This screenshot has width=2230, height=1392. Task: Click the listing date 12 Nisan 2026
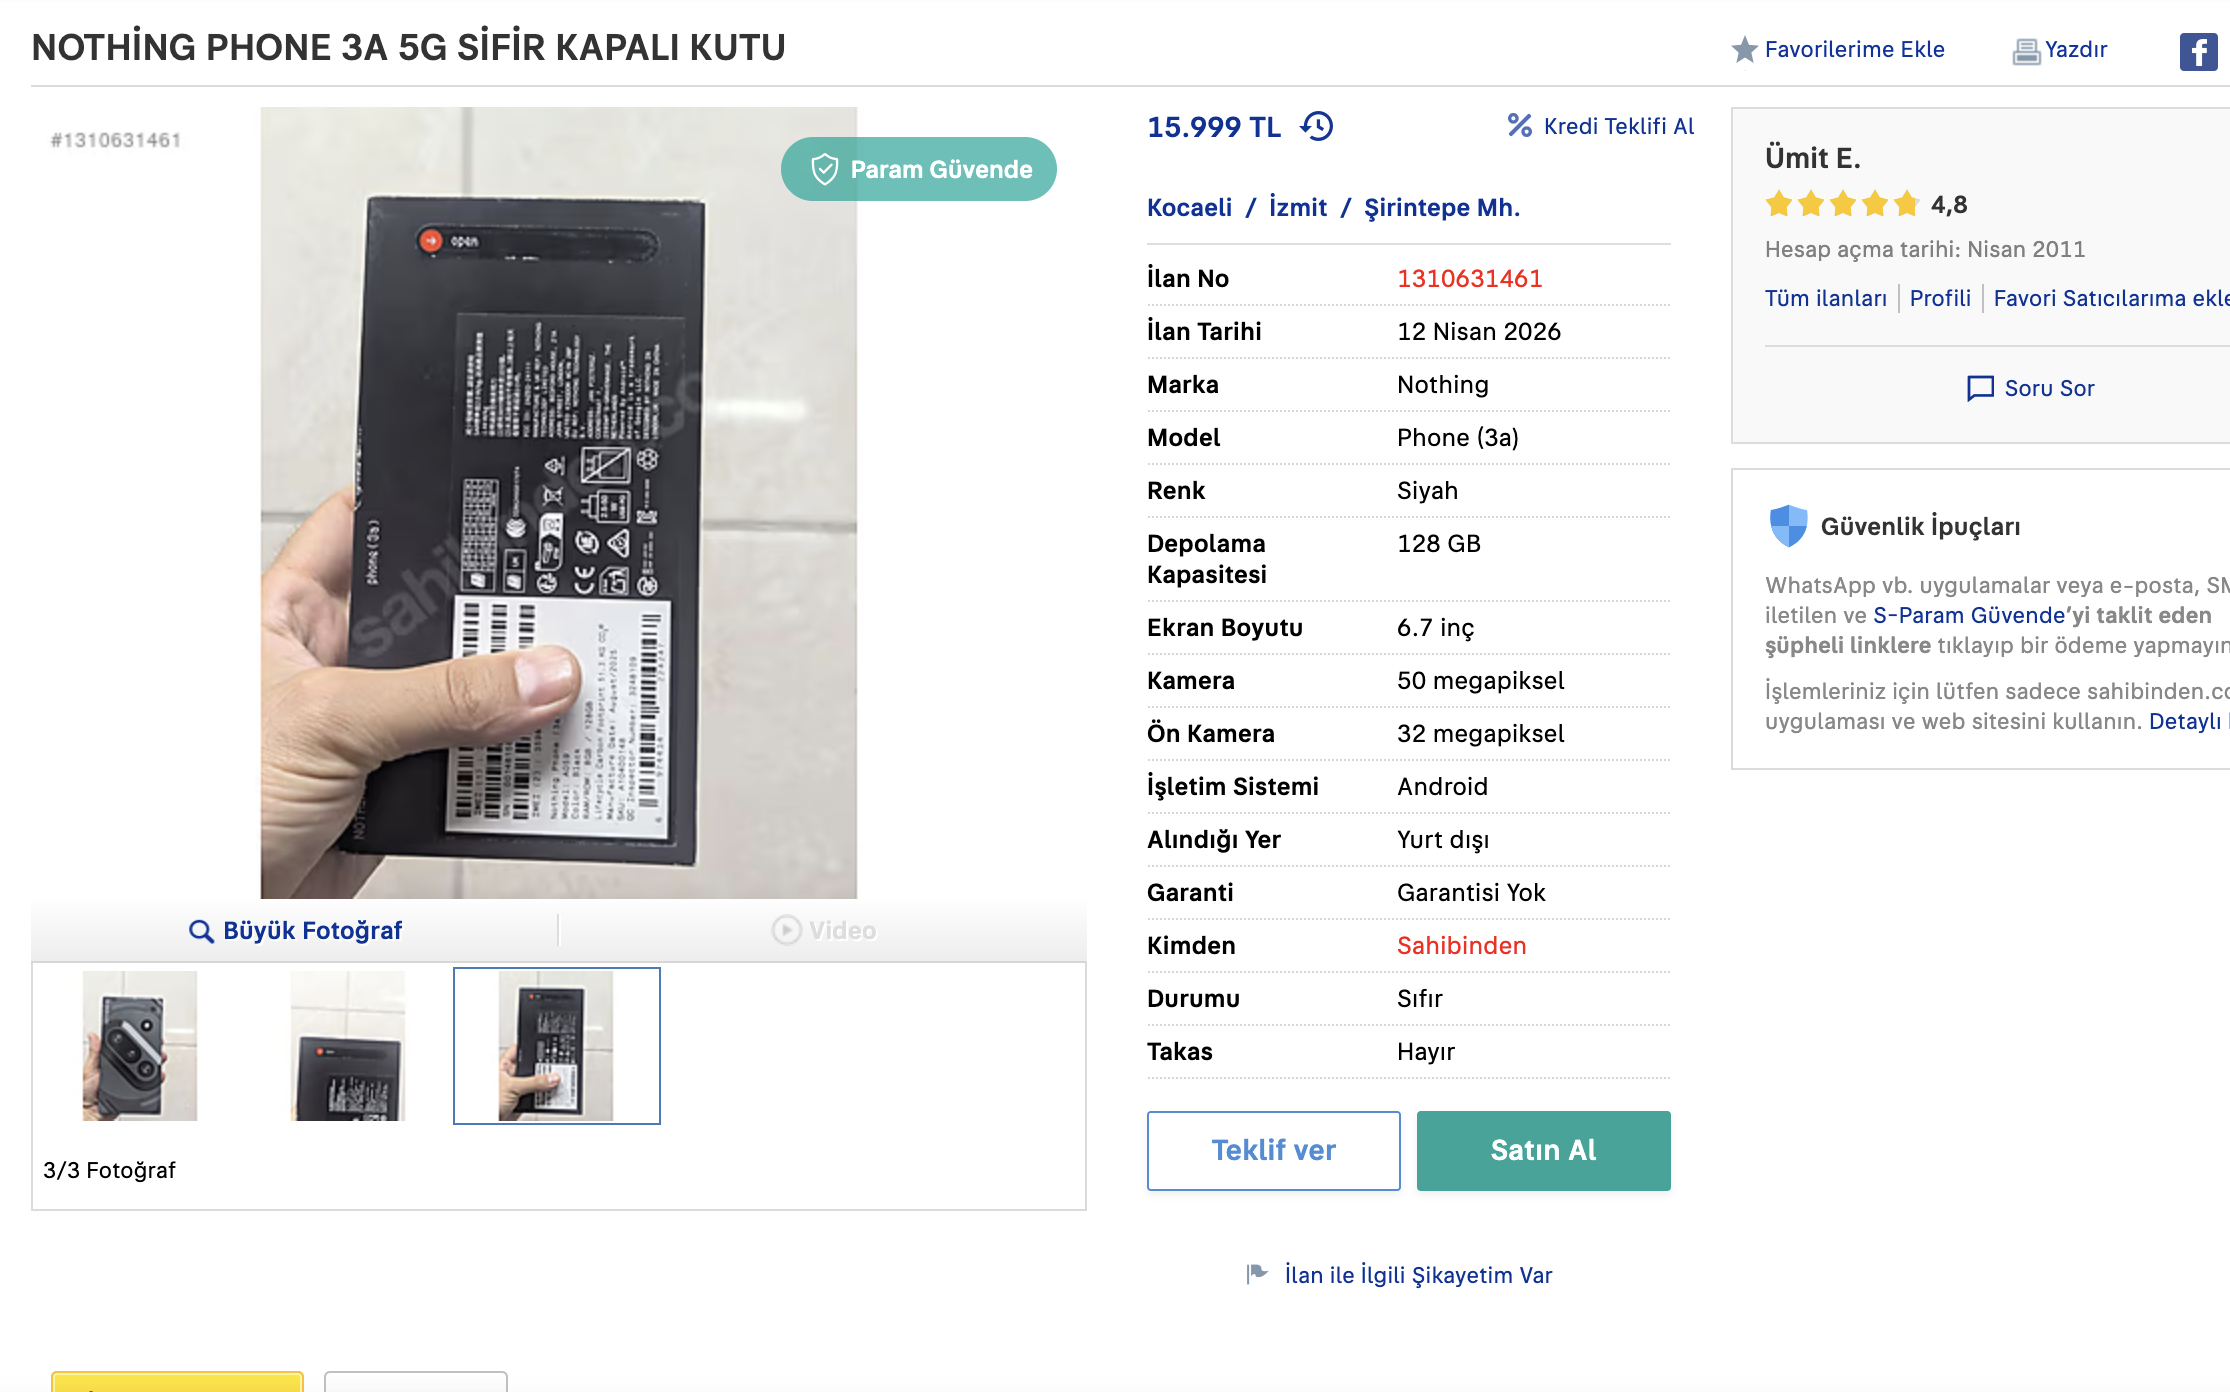1478,331
